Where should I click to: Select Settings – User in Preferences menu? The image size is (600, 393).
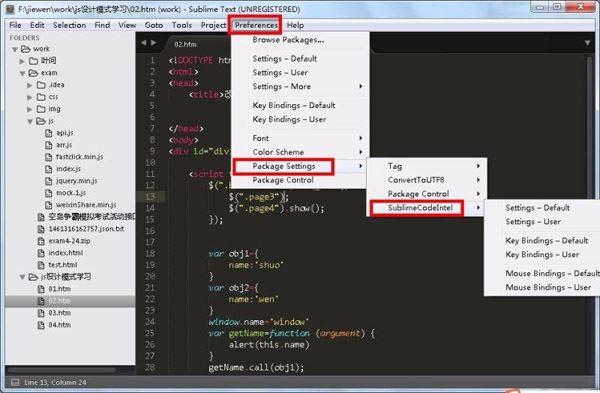point(300,73)
